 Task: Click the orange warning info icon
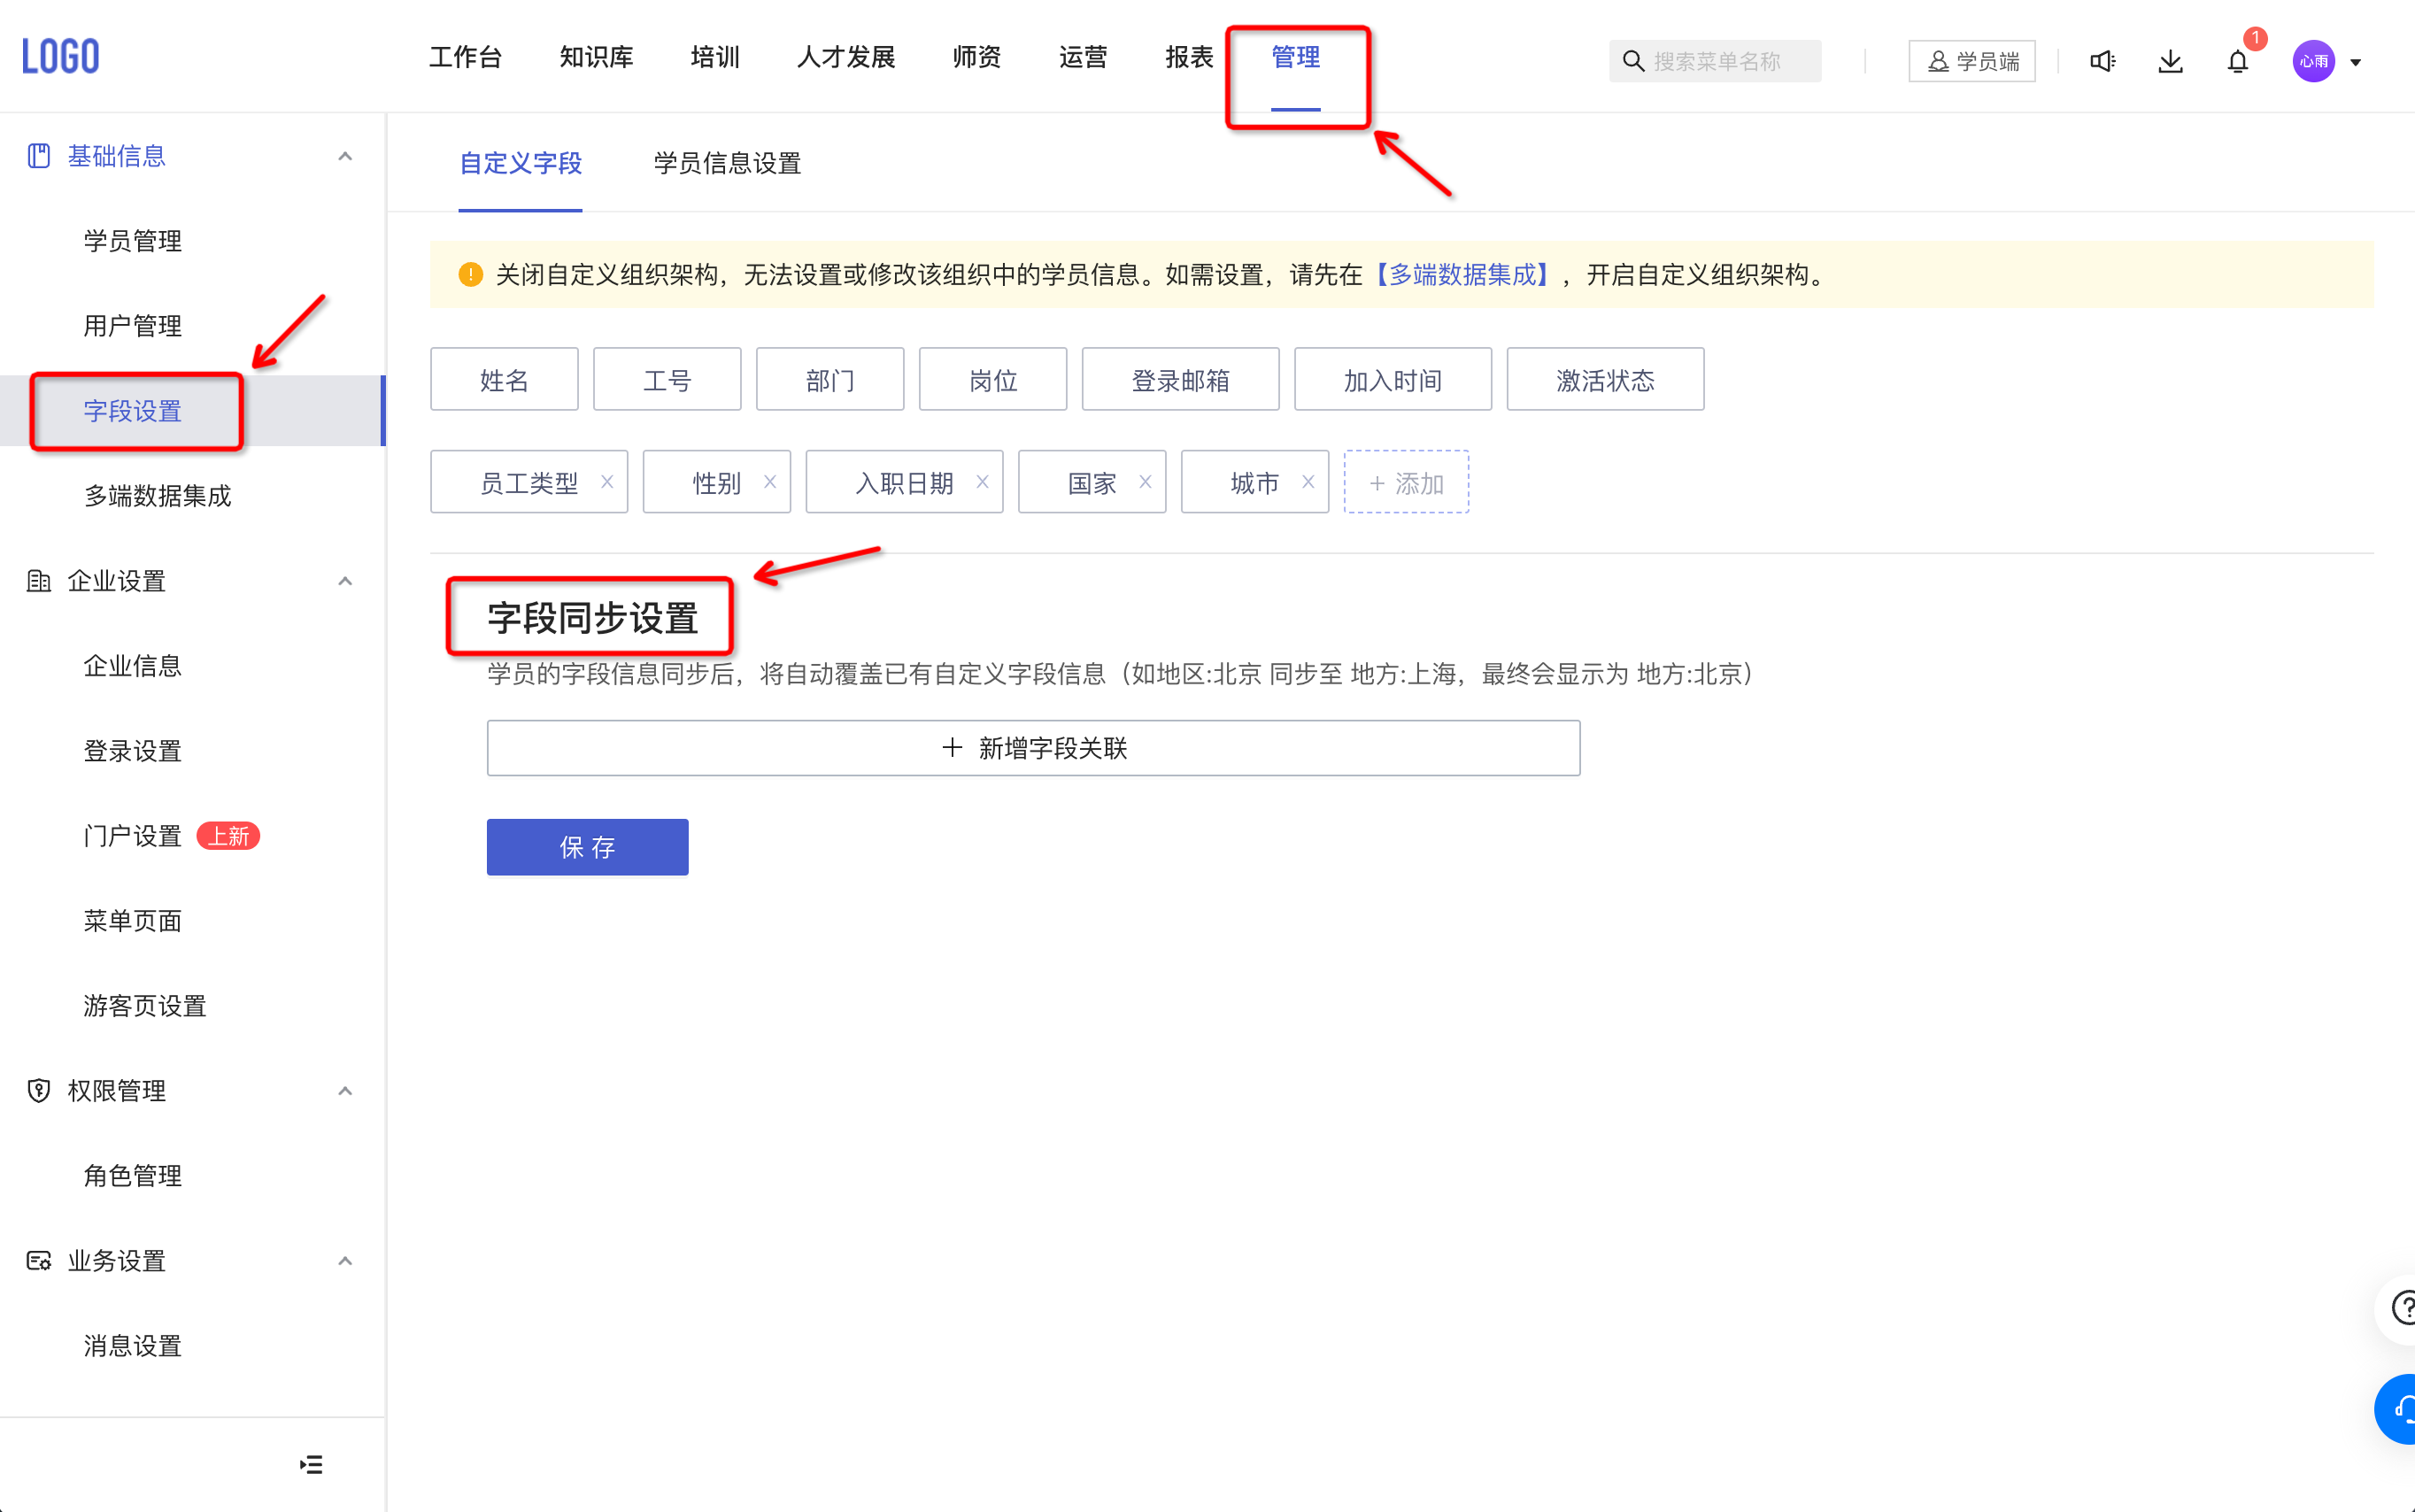(470, 275)
